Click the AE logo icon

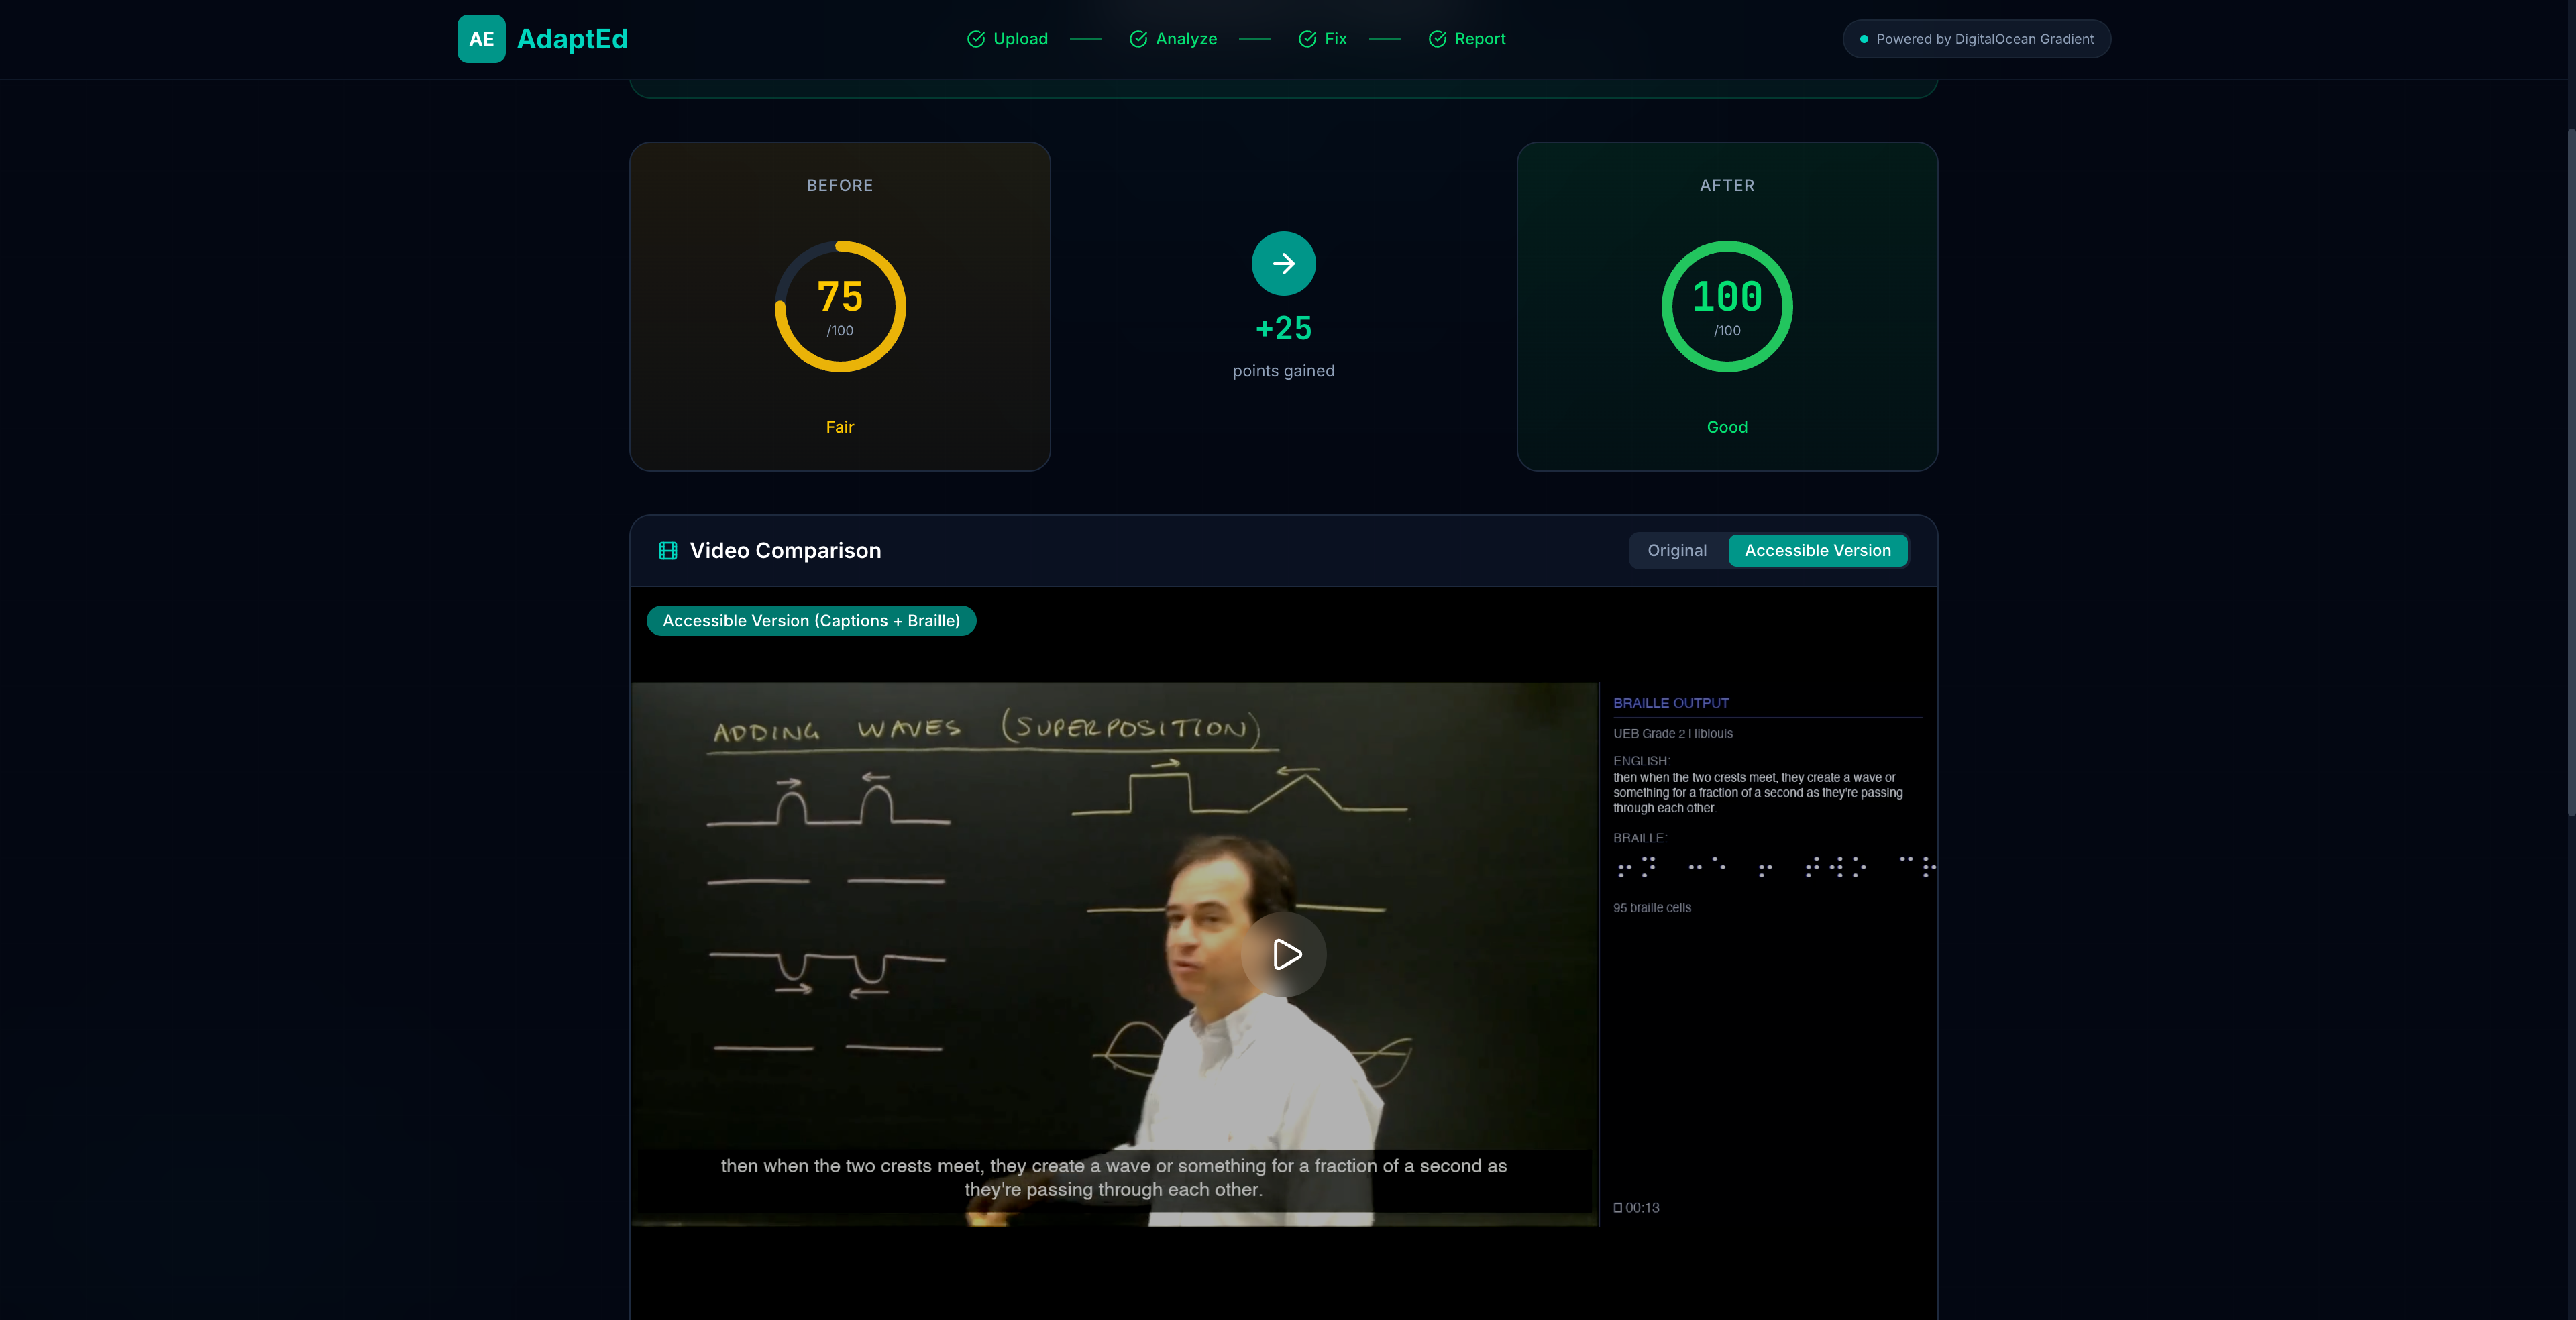pos(481,39)
